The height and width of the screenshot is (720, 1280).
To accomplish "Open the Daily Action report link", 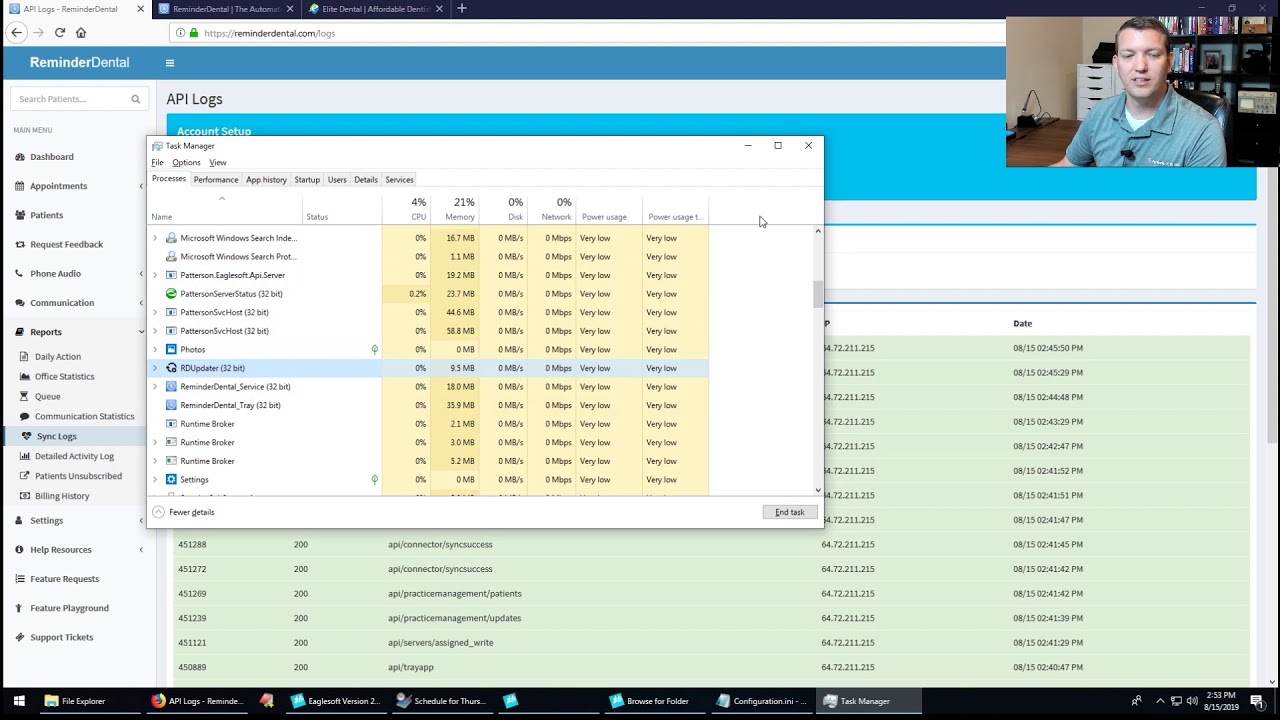I will tap(58, 357).
